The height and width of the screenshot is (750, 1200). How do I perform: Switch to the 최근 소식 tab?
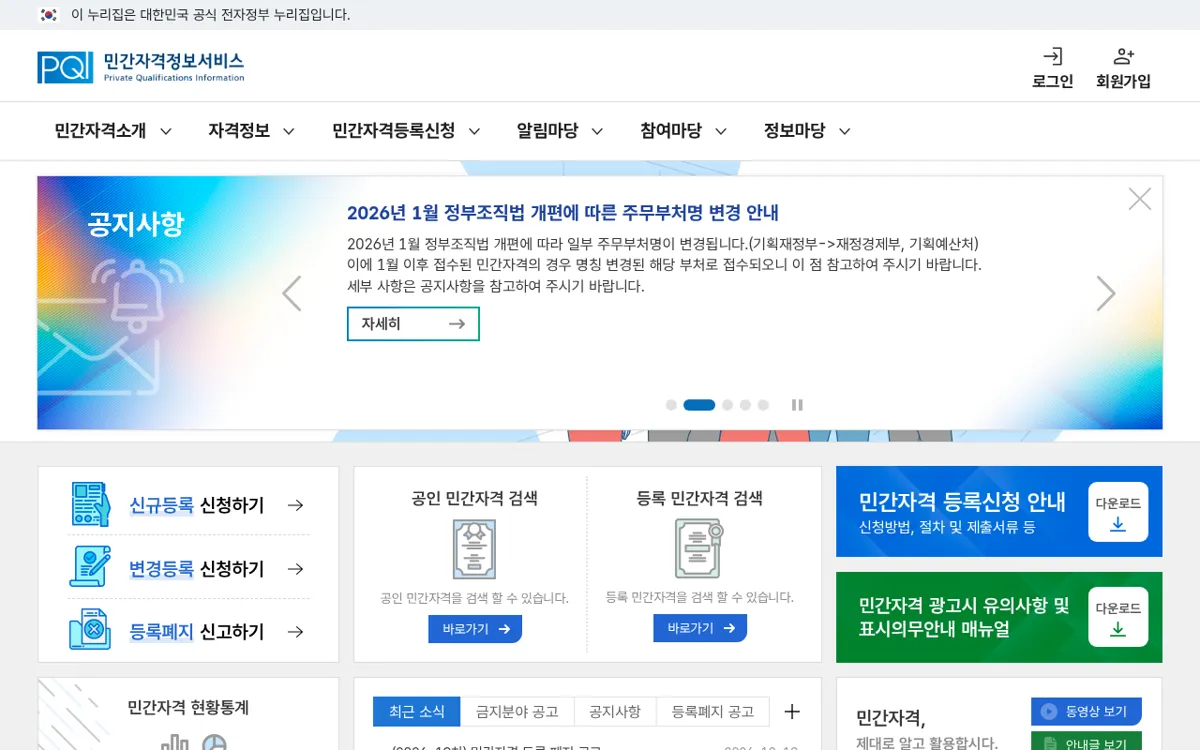[x=417, y=712]
